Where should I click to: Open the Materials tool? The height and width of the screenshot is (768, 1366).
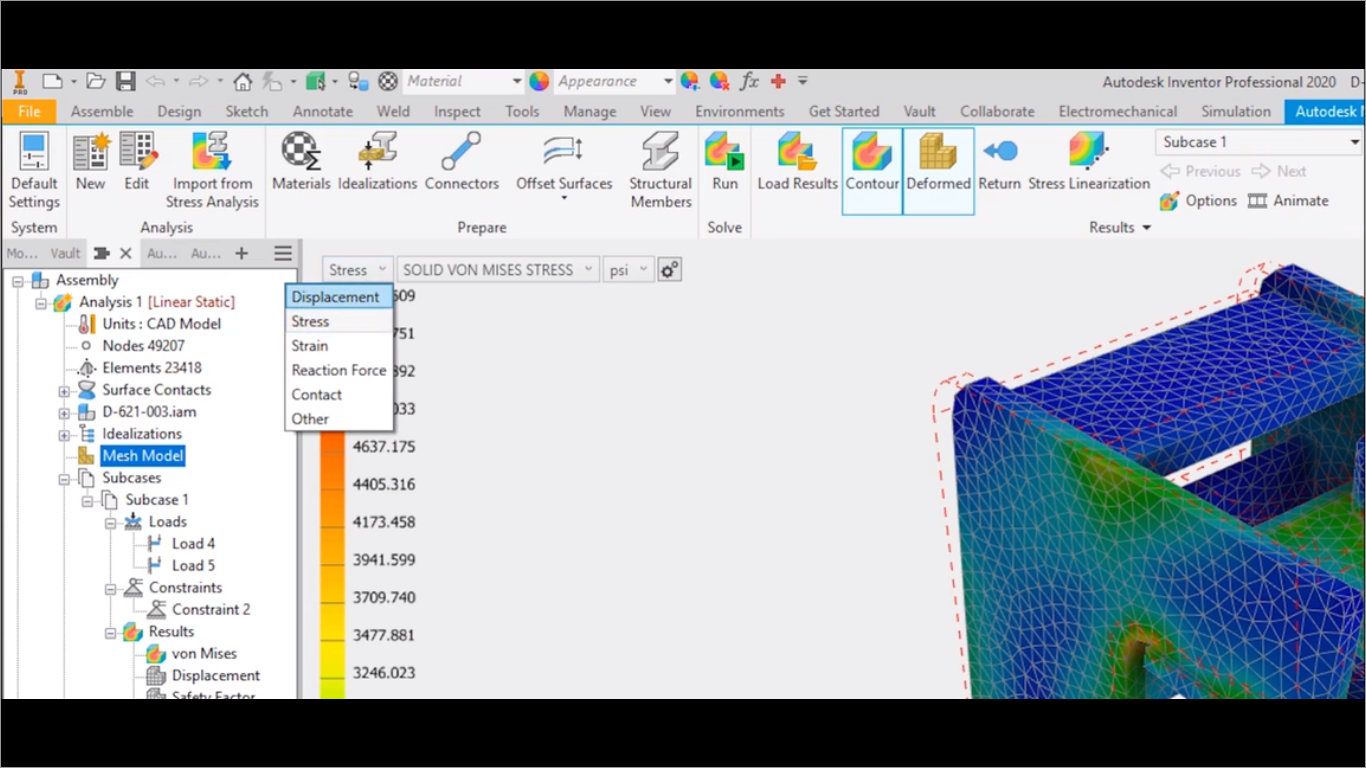point(301,161)
